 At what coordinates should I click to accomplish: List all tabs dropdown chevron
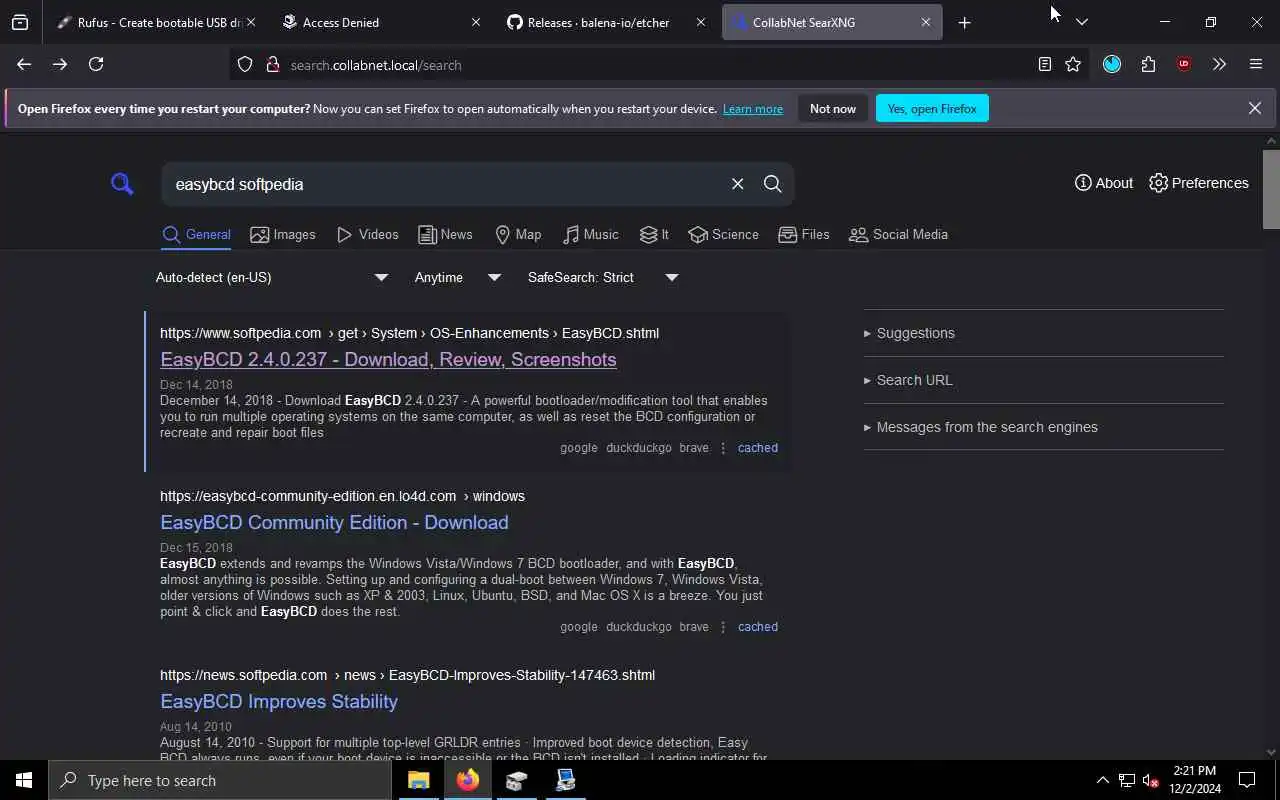click(x=1081, y=22)
